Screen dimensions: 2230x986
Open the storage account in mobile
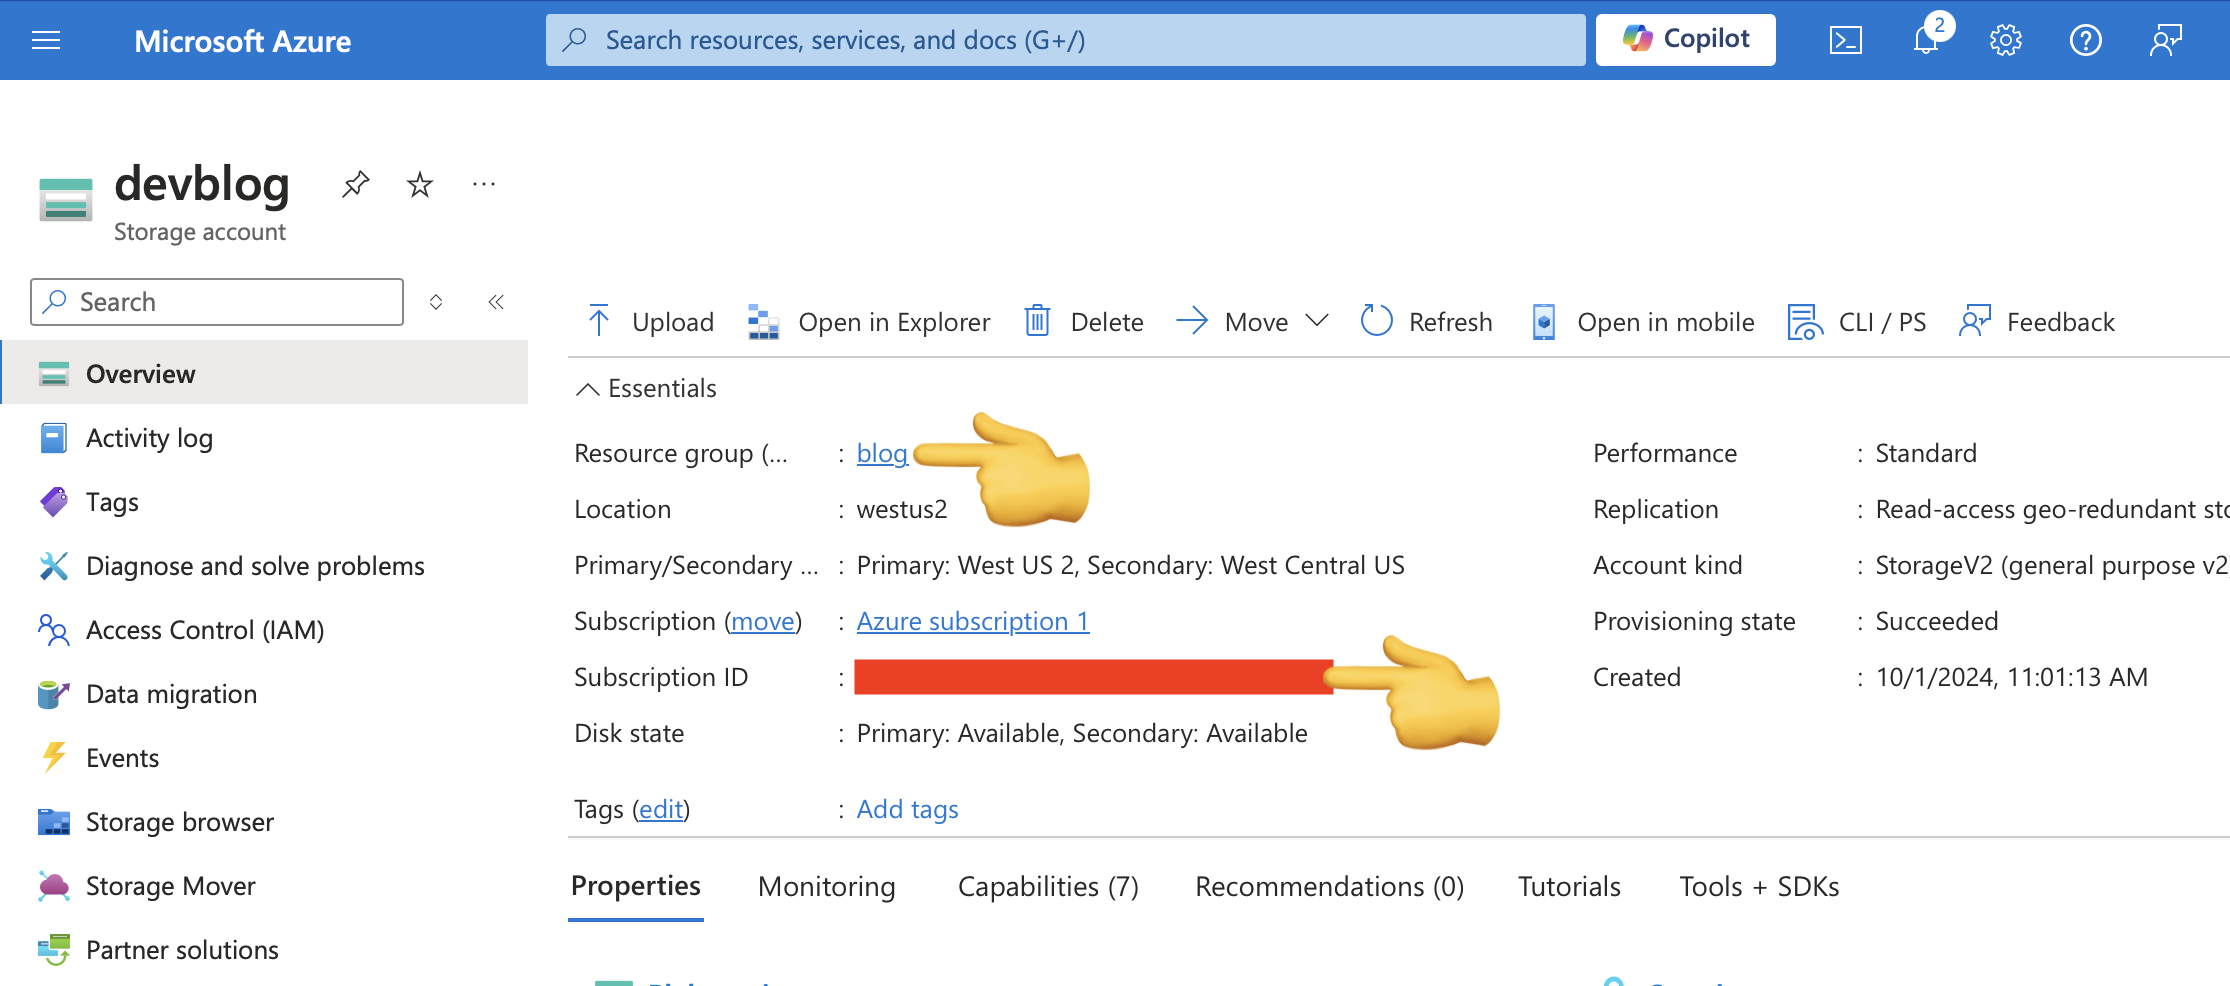(x=1641, y=321)
